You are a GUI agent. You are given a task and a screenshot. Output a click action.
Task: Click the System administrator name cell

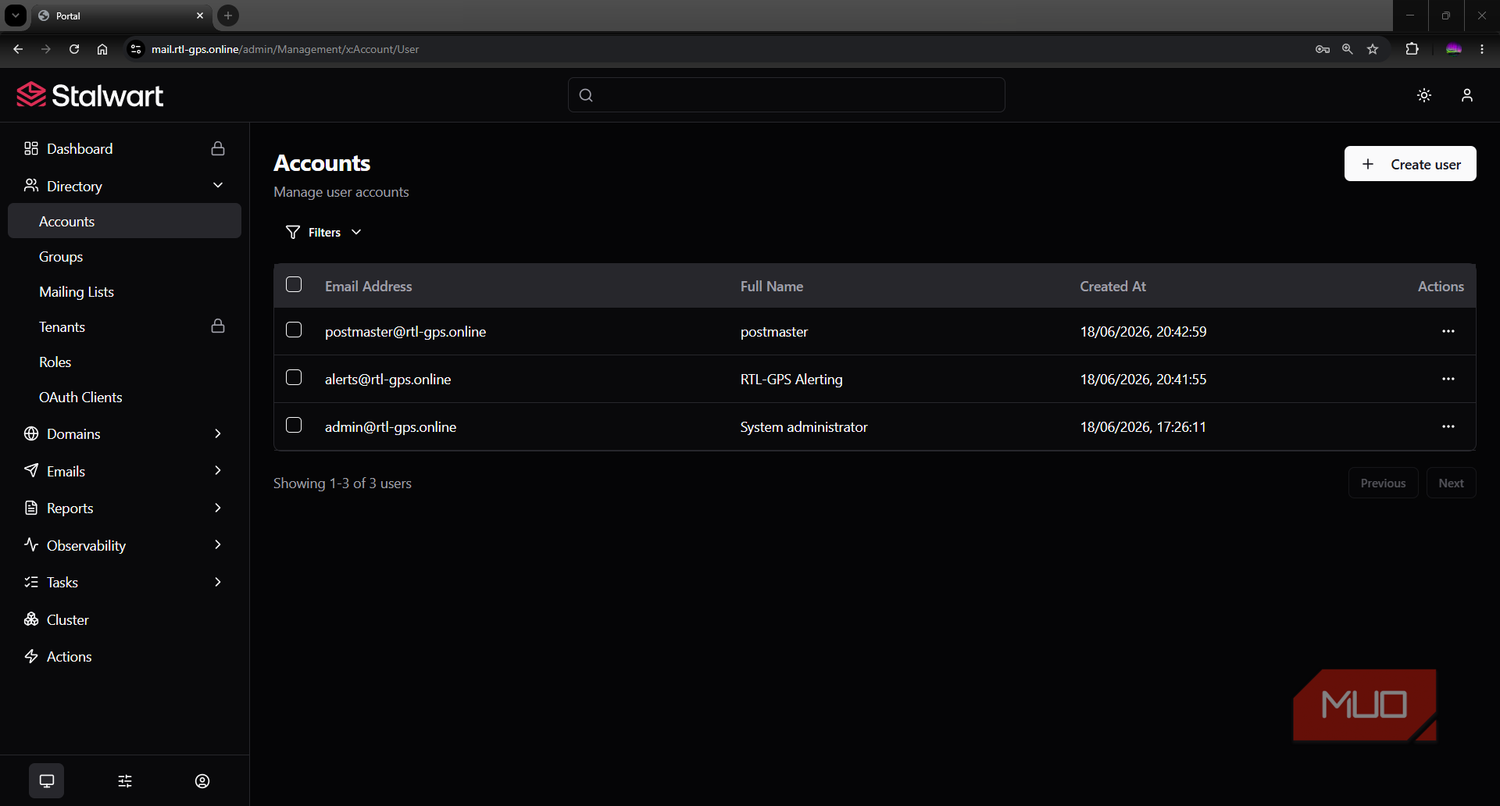coord(804,427)
